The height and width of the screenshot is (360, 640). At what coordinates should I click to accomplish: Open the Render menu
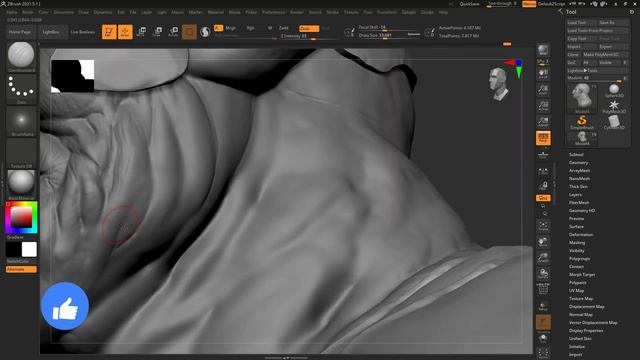(x=297, y=12)
